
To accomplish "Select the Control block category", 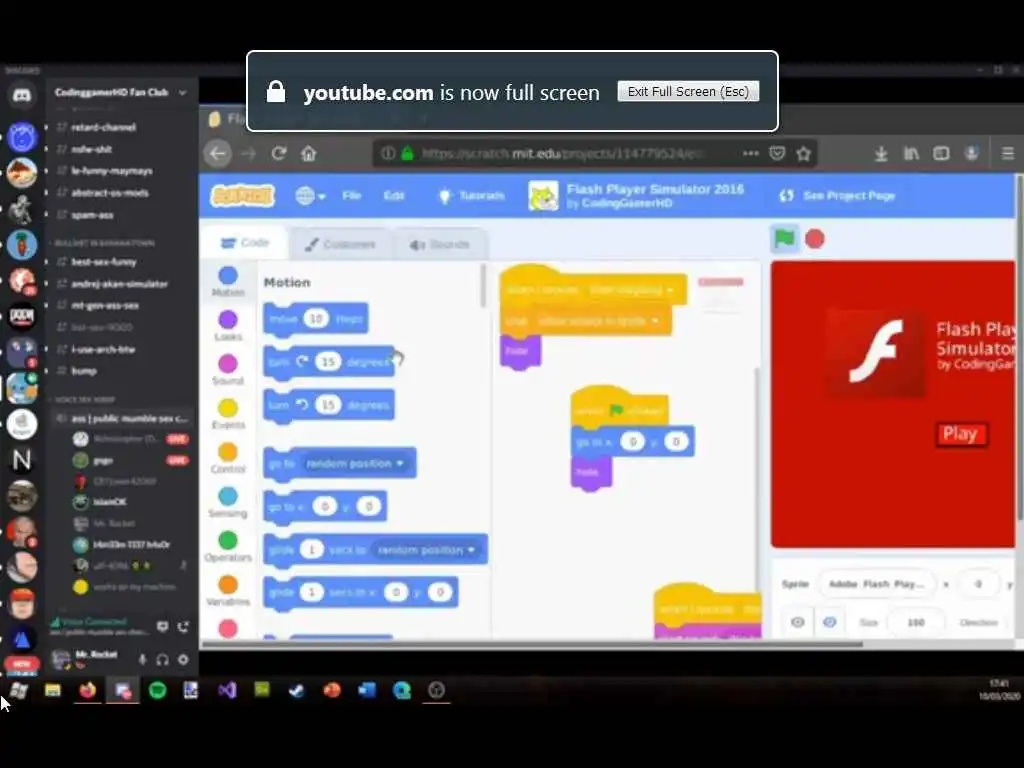I will coord(228,458).
